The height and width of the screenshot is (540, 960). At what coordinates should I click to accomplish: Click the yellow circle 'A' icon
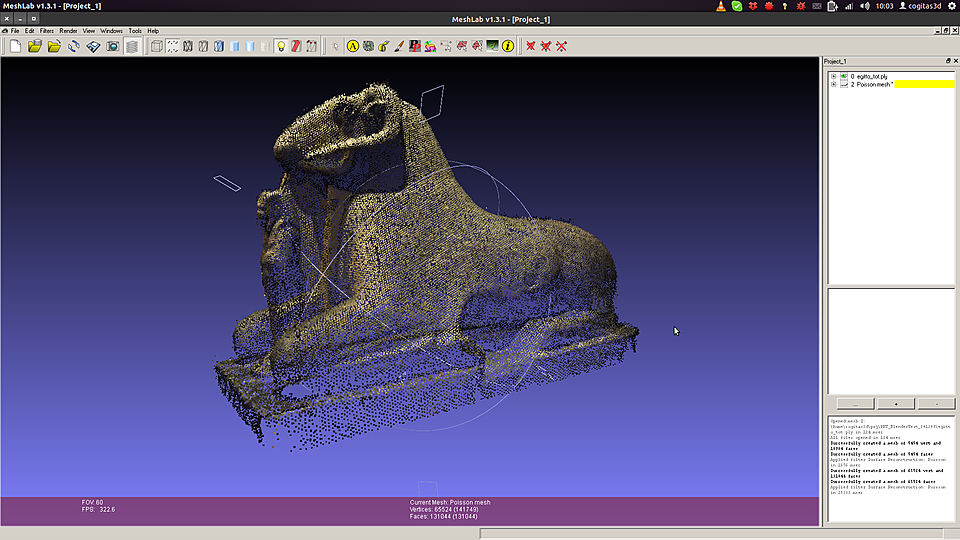point(353,46)
